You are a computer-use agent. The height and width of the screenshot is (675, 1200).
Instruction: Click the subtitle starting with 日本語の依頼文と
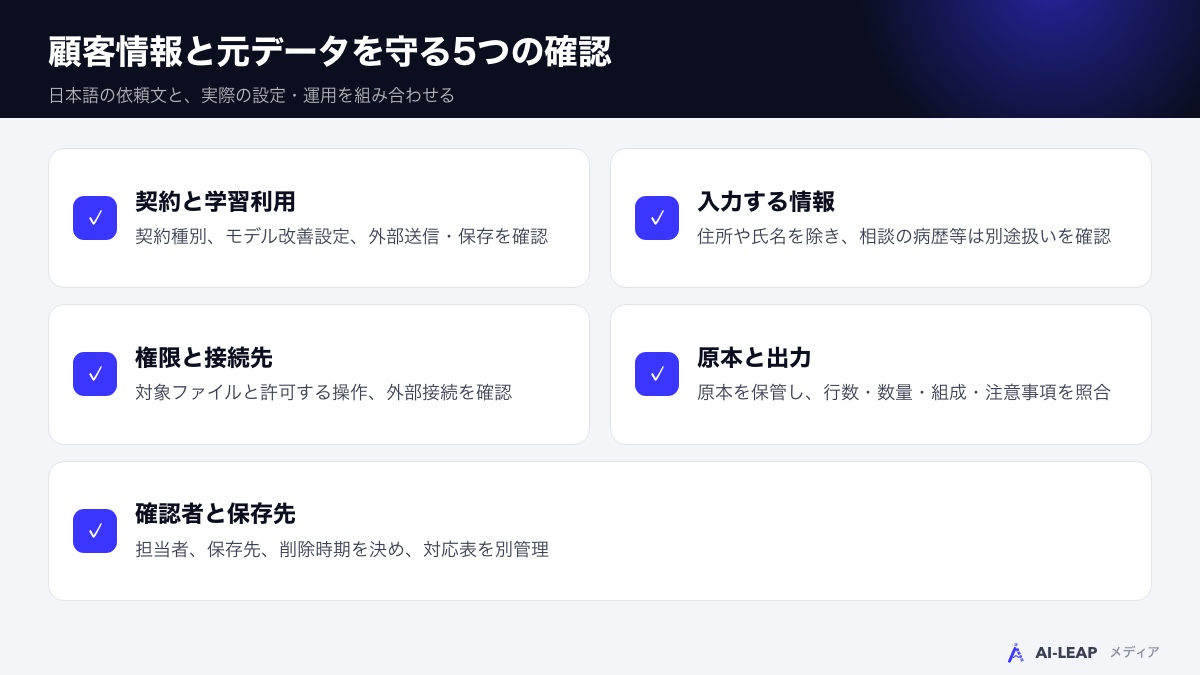(251, 95)
